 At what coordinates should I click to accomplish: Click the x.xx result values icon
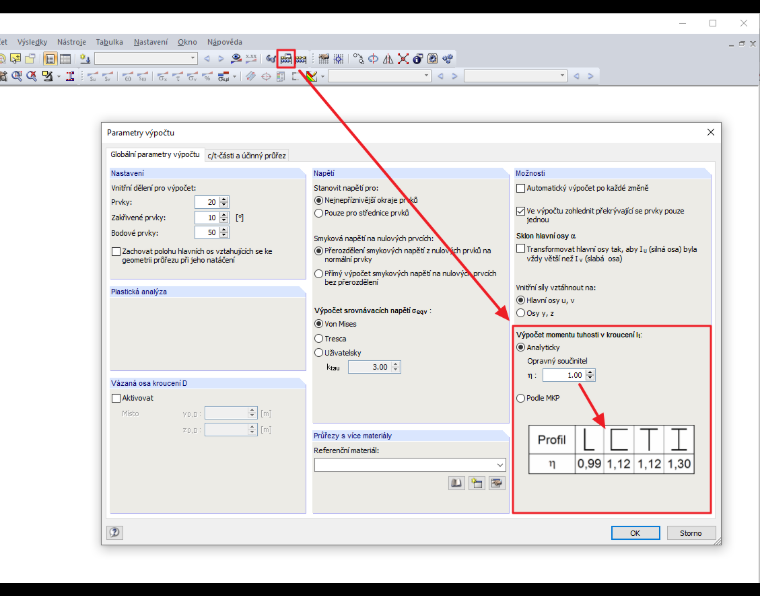click(x=251, y=59)
